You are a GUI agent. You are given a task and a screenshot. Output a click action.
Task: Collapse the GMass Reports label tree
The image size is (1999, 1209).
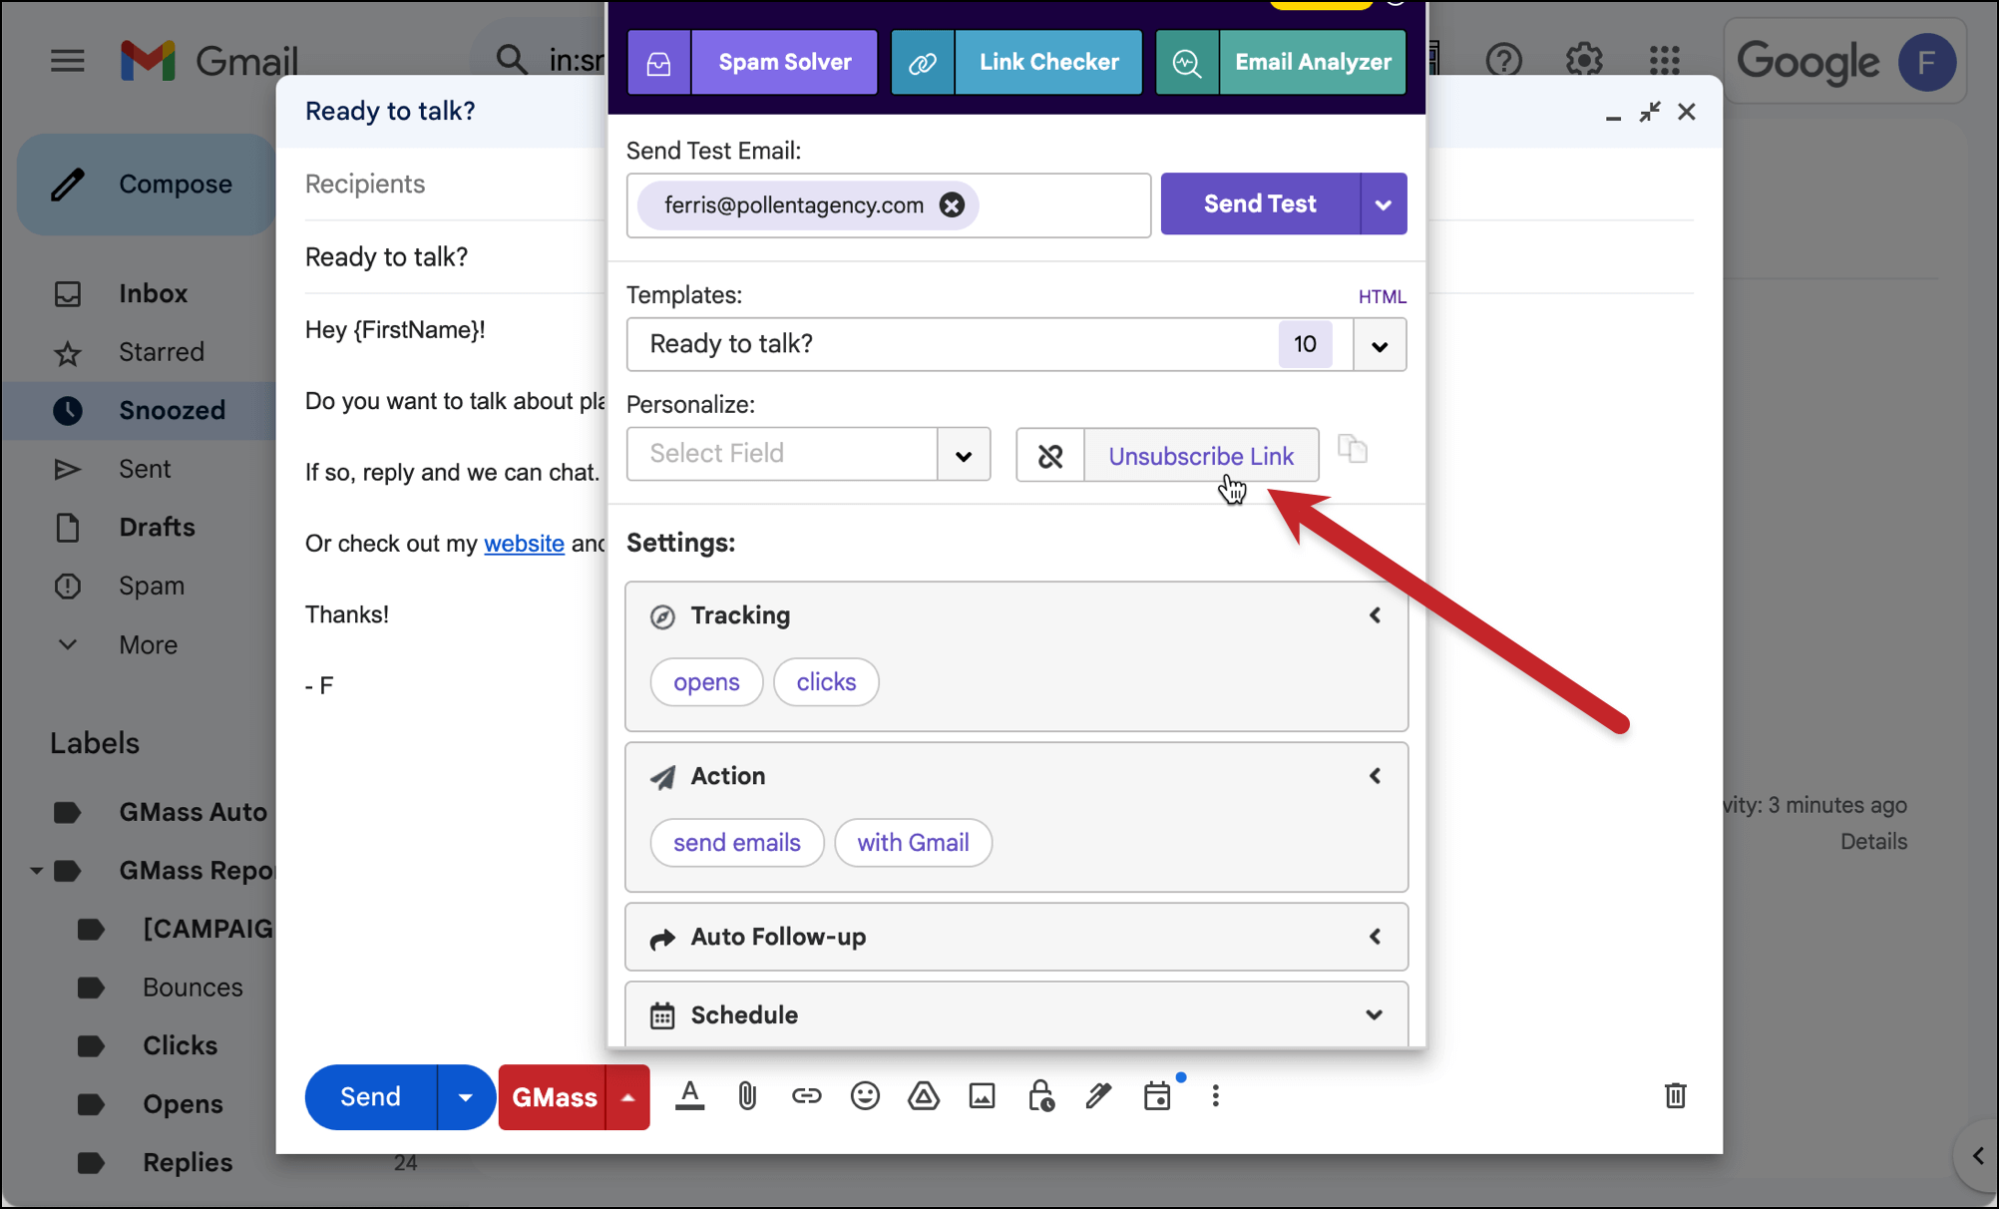coord(36,871)
